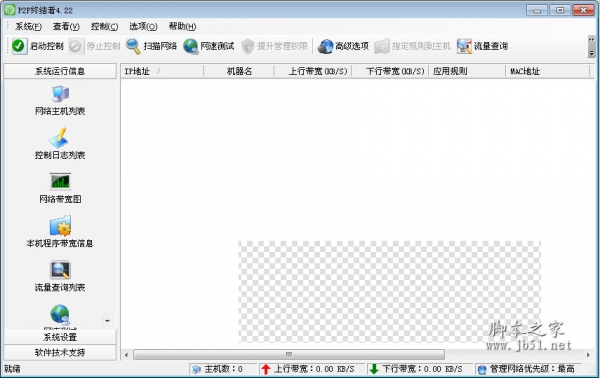Image resolution: width=600 pixels, height=378 pixels.
Task: Click the 指定规则到主机 icon
Action: pyautogui.click(x=382, y=46)
